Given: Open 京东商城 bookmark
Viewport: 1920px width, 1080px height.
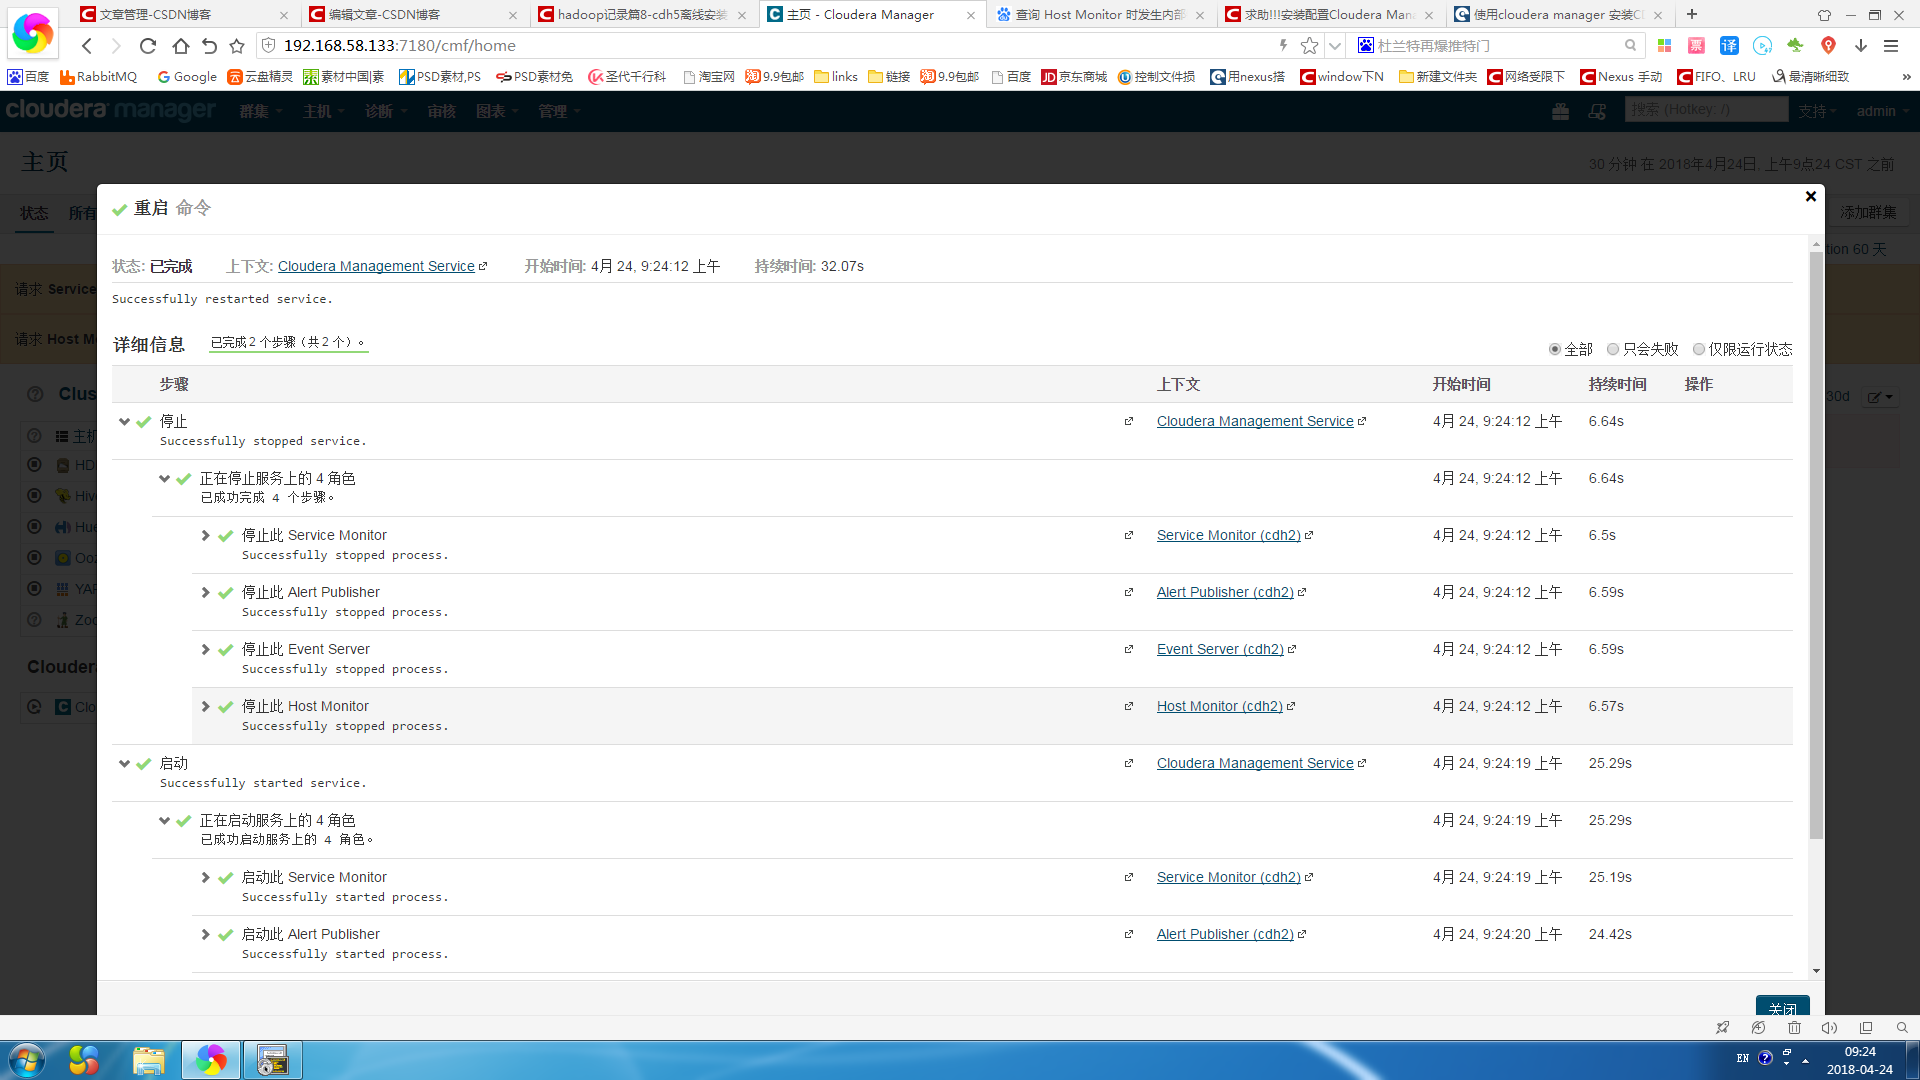Looking at the screenshot, I should (1074, 77).
